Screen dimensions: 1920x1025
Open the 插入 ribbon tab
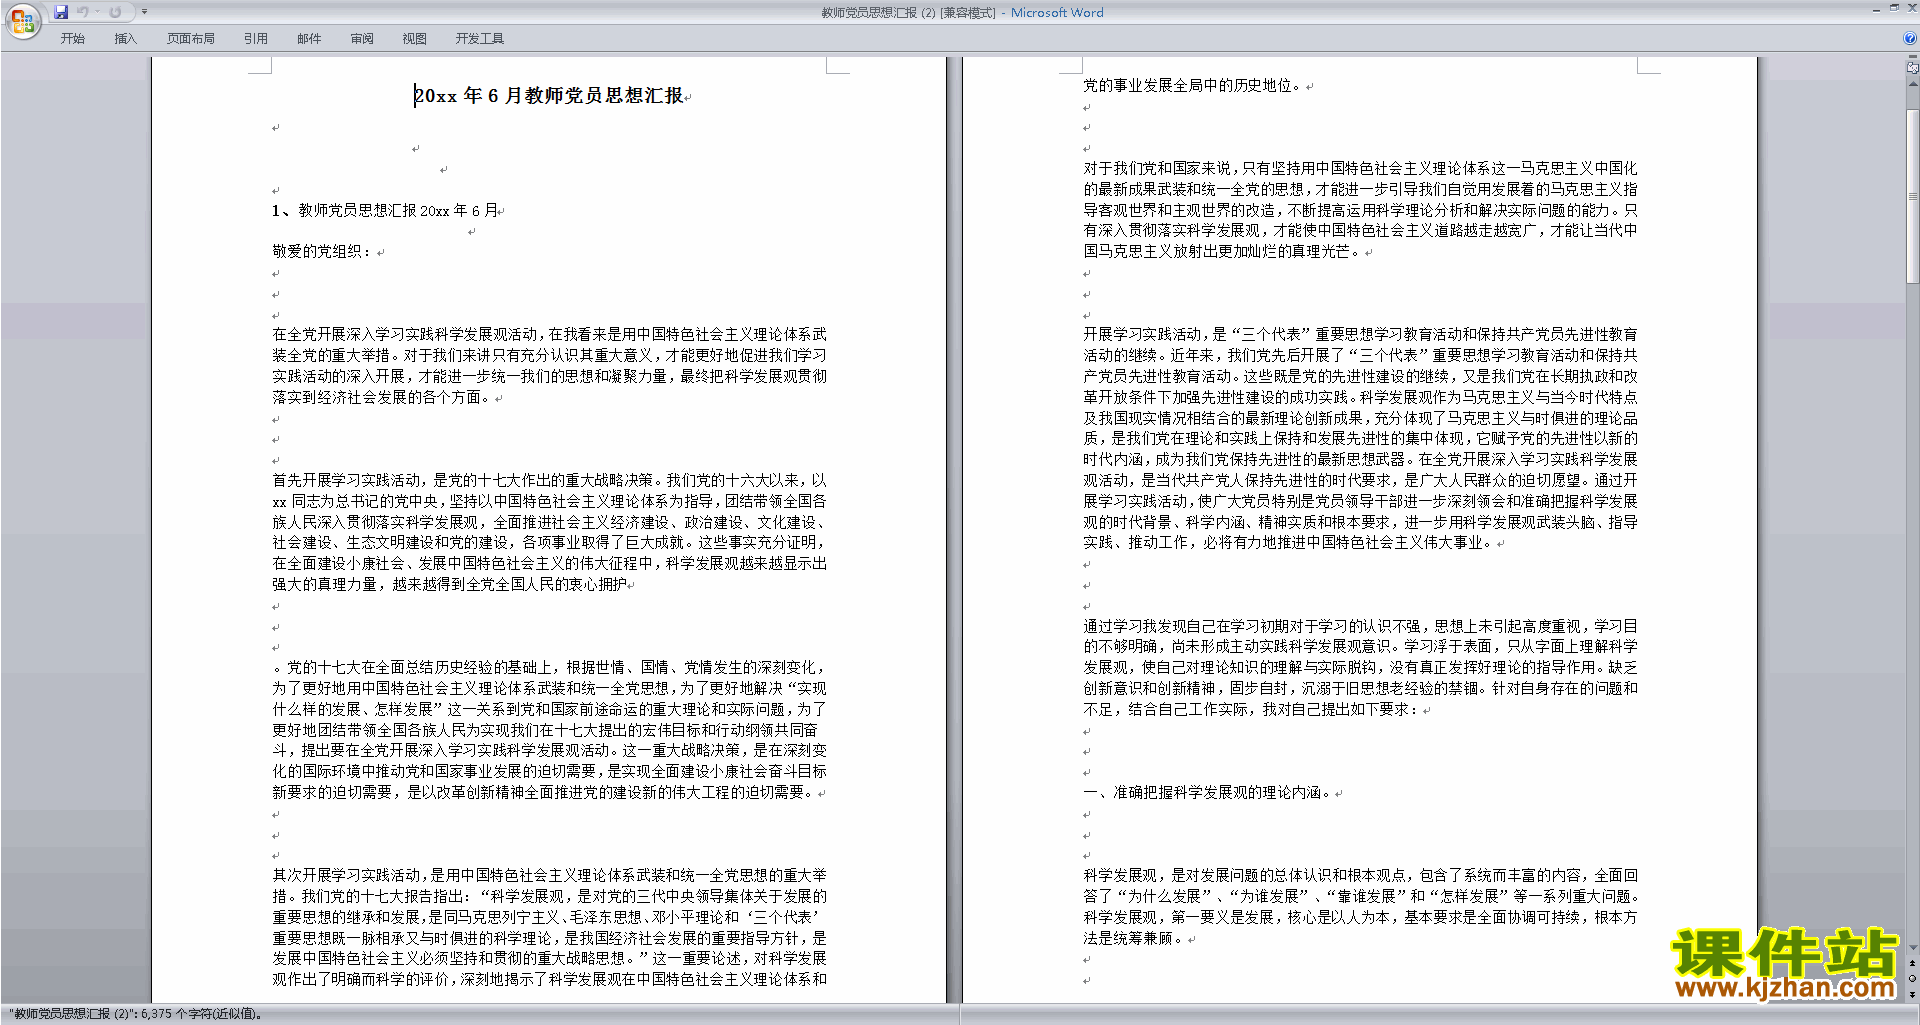(x=125, y=39)
